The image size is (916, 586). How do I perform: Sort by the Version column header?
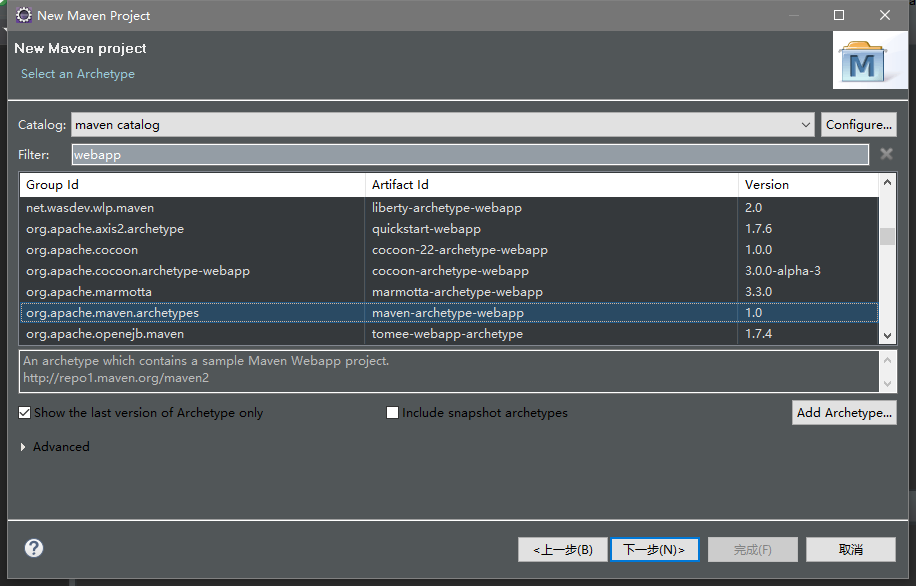(809, 185)
